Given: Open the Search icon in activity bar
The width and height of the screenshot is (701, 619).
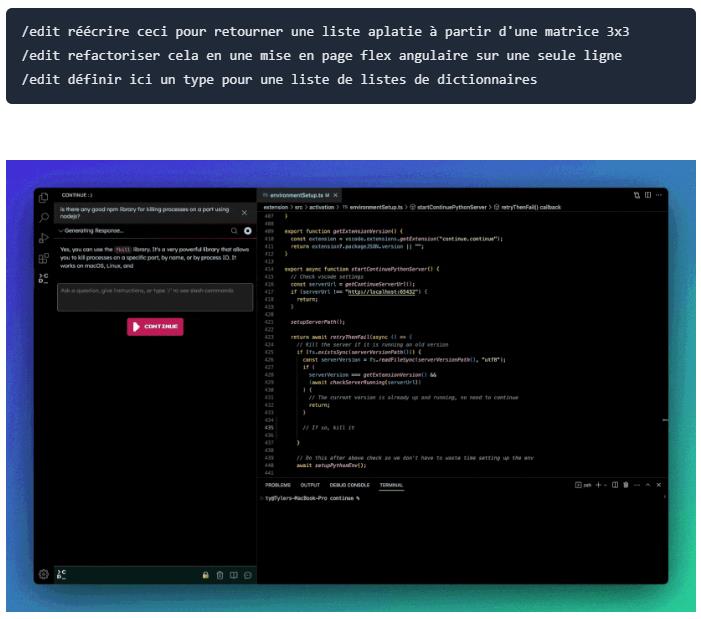Looking at the screenshot, I should pyautogui.click(x=44, y=218).
